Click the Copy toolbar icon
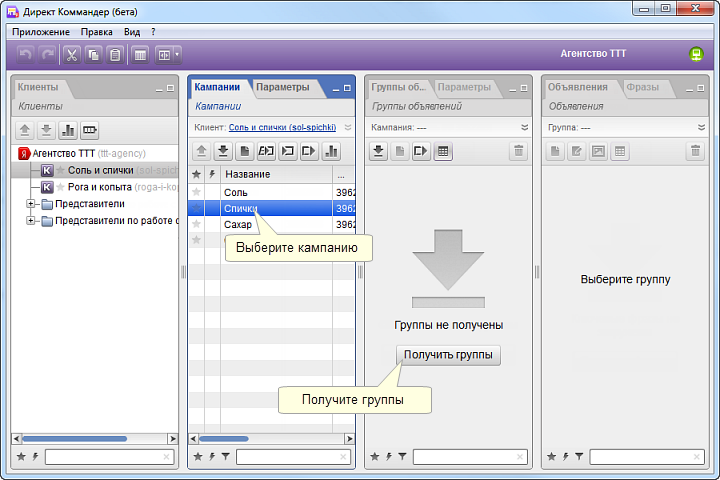Image resolution: width=720 pixels, height=480 pixels. point(93,55)
